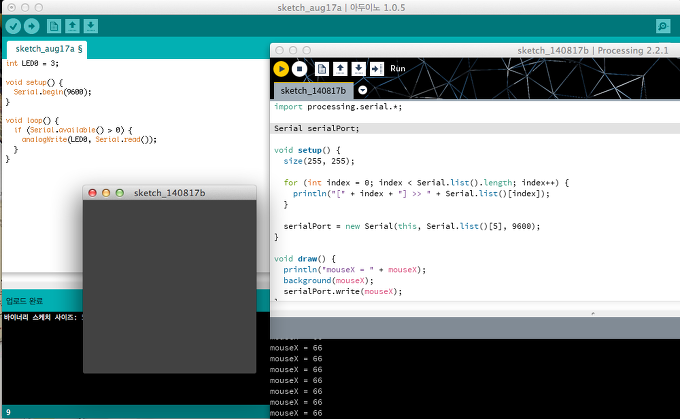The width and height of the screenshot is (680, 419).
Task: Click the Arduino status message '업로드 완료'
Action: [24, 301]
